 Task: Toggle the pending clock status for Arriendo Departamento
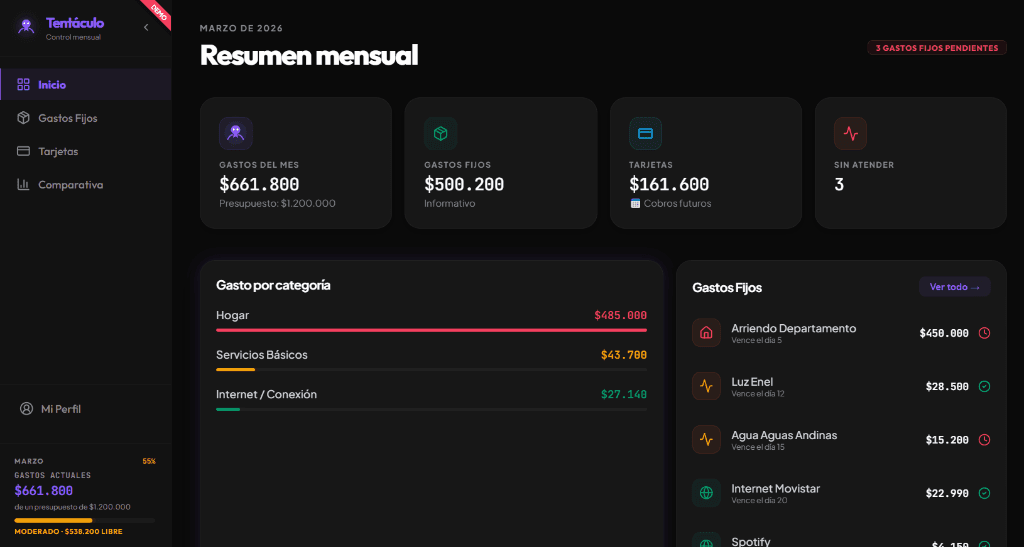point(984,333)
